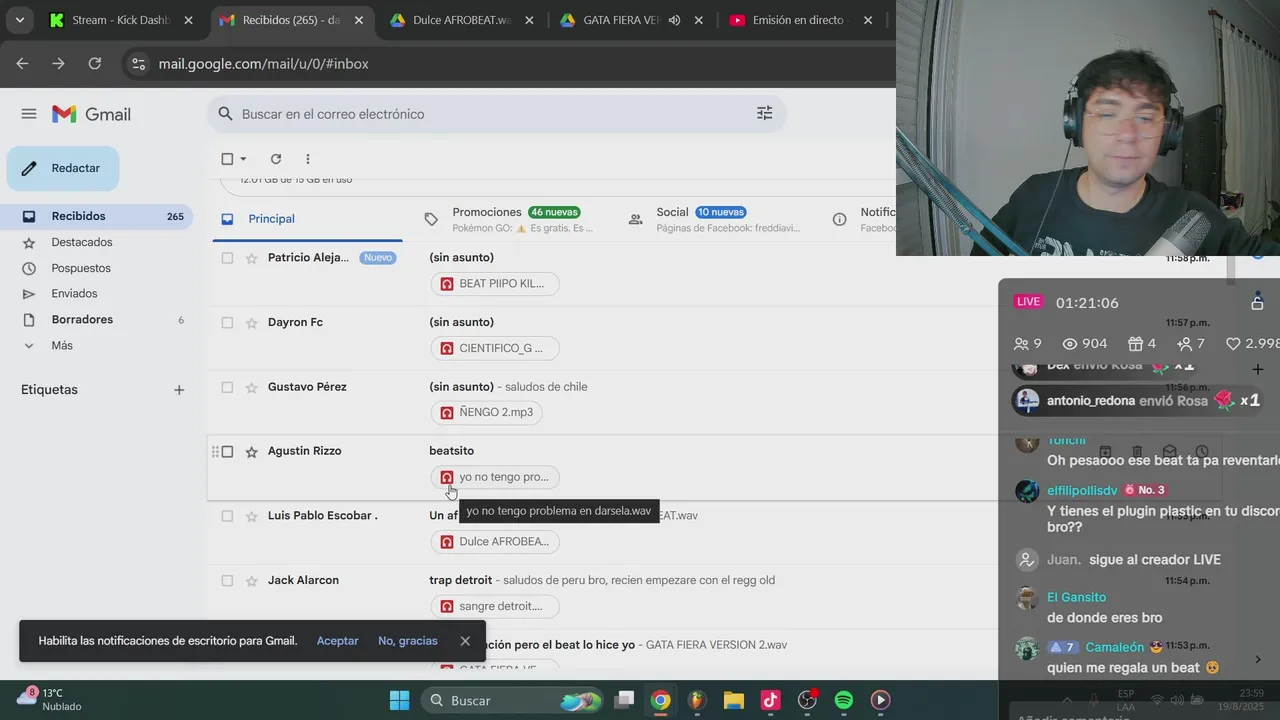
Task: Open the select-all dropdown arrow
Action: click(243, 159)
